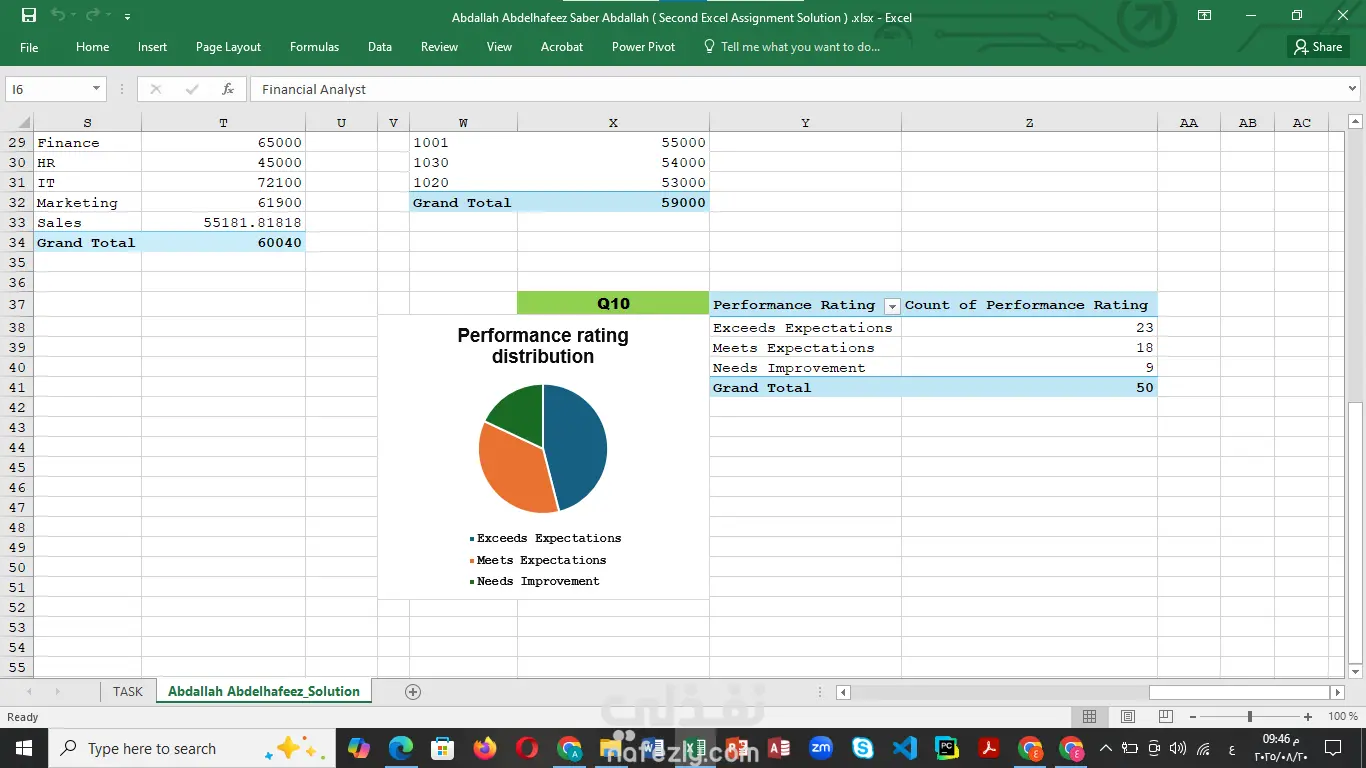Switch to Page Layout view in status bar
The height and width of the screenshot is (768, 1366).
click(1128, 717)
